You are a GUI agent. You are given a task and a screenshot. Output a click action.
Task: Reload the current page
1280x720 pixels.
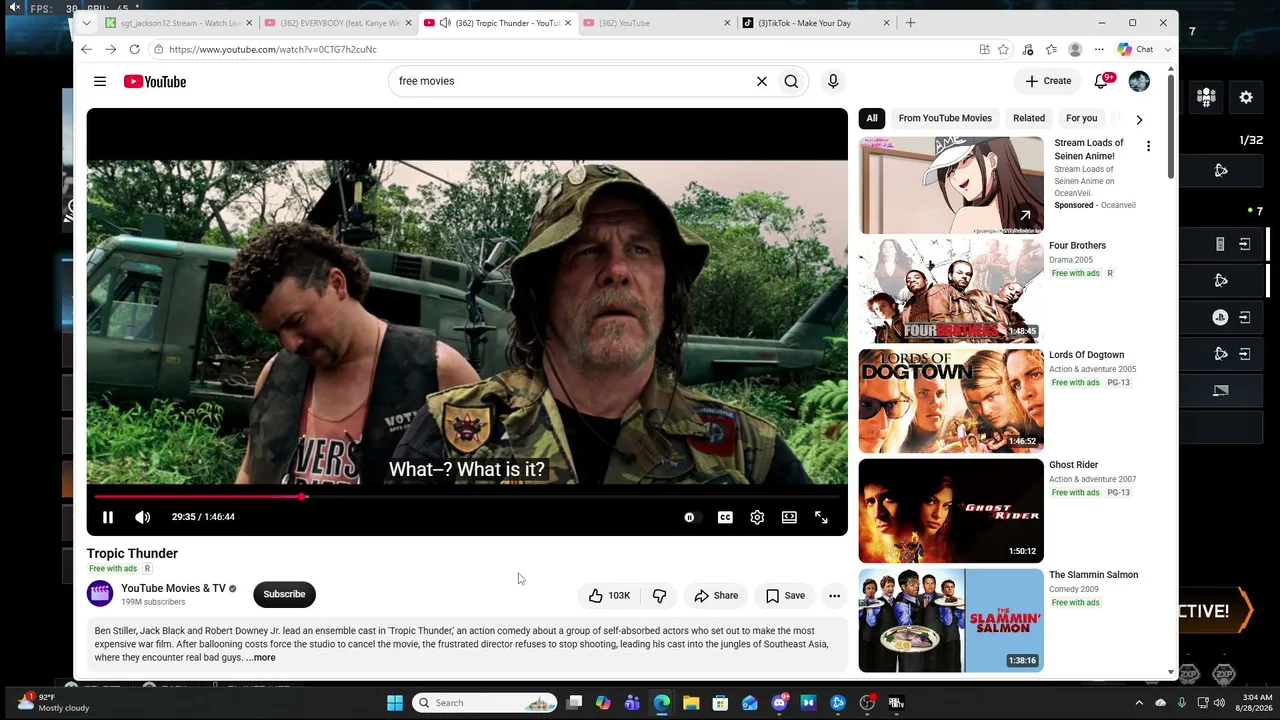[134, 49]
